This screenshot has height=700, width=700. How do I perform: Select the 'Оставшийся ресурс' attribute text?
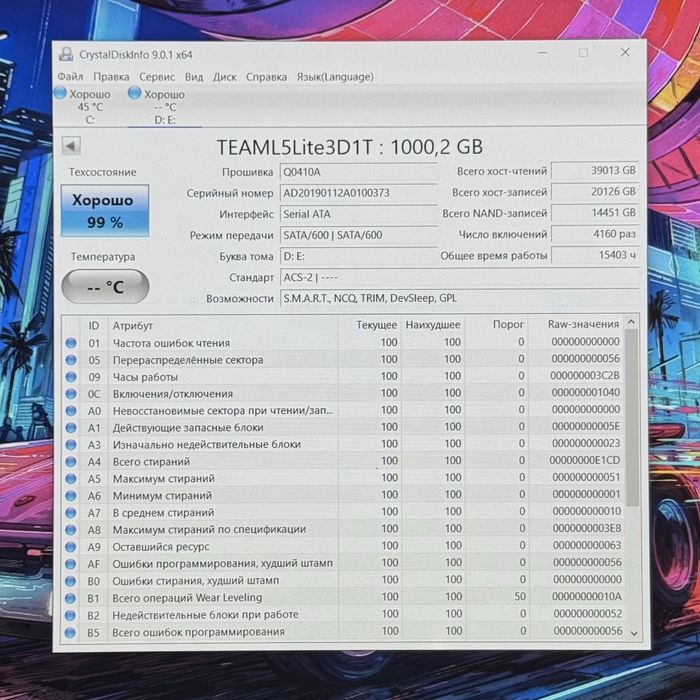pos(161,547)
